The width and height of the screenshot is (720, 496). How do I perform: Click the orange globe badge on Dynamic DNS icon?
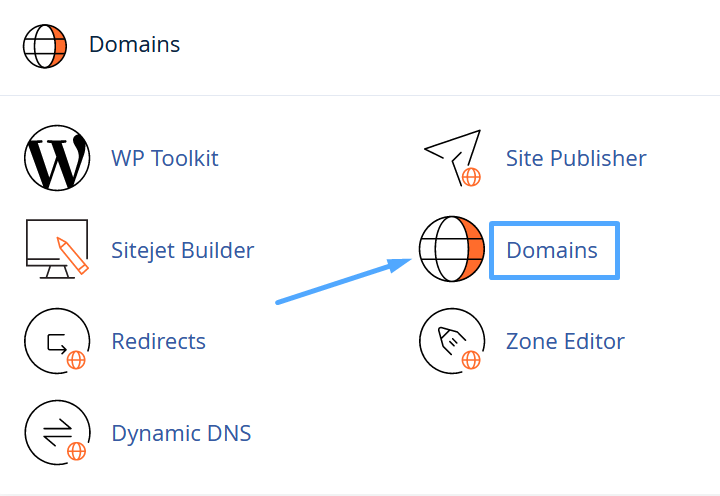[75, 451]
